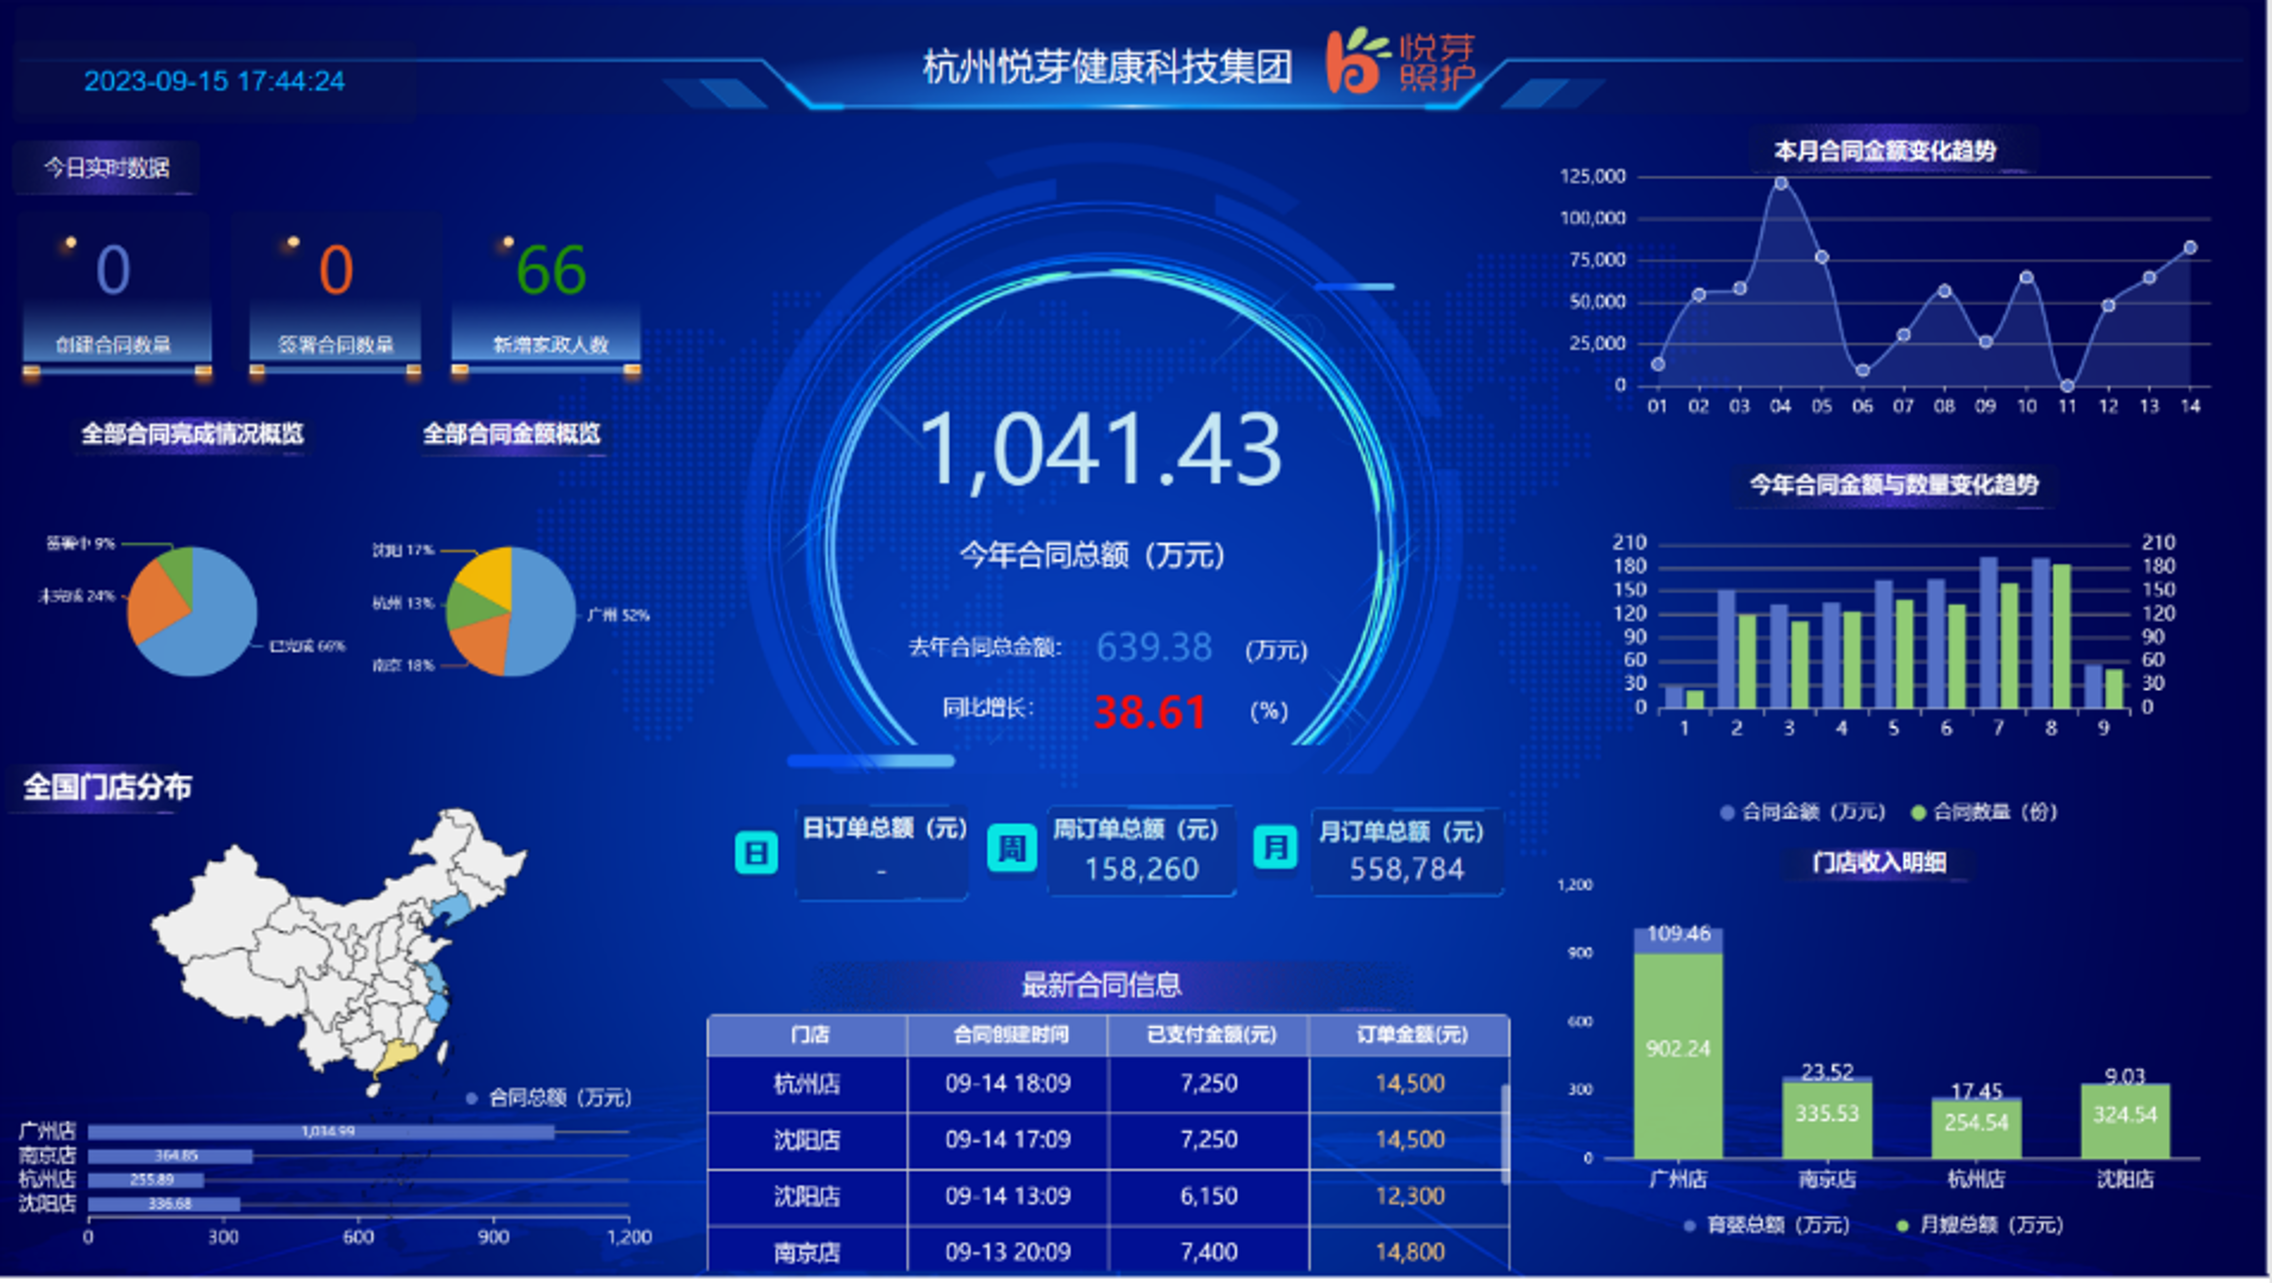This screenshot has width=2272, height=1283.
Task: Click the 悦芽照护 logo in header
Action: 1402,61
